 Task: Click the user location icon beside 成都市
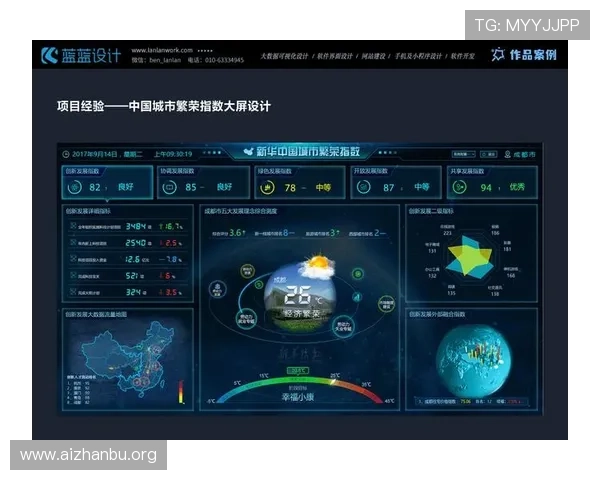507,154
